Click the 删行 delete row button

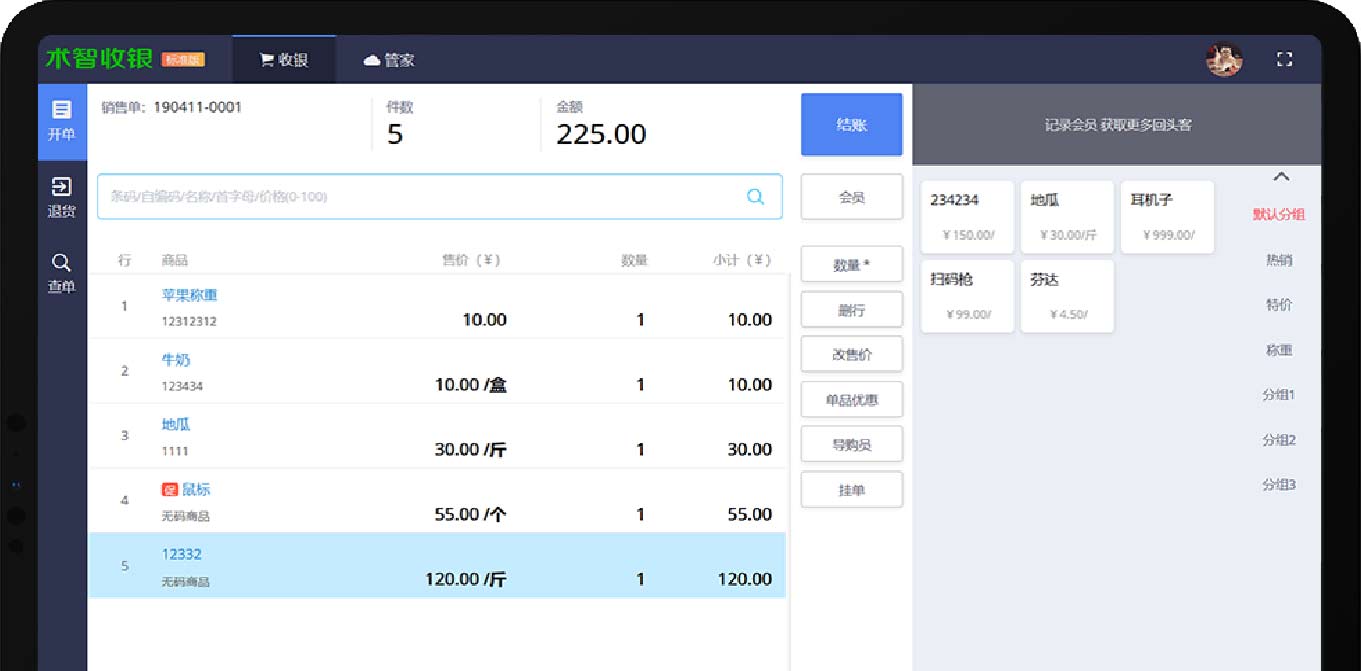pos(851,310)
